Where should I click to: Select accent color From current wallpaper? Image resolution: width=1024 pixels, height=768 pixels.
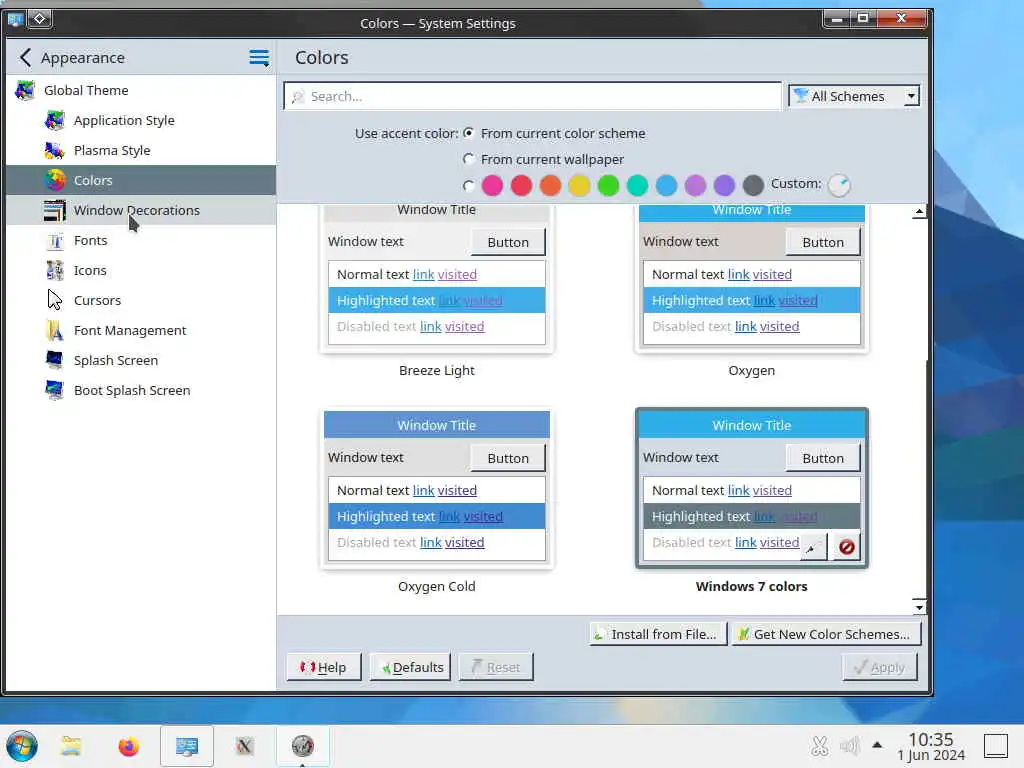(x=468, y=159)
